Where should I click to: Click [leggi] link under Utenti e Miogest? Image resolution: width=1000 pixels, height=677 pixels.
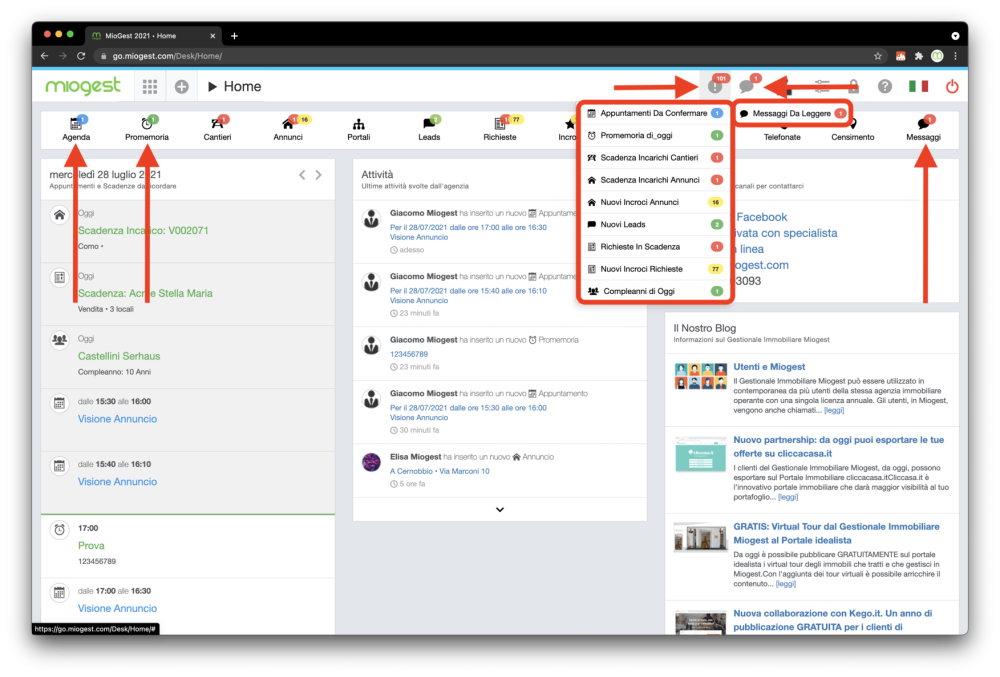(x=834, y=411)
